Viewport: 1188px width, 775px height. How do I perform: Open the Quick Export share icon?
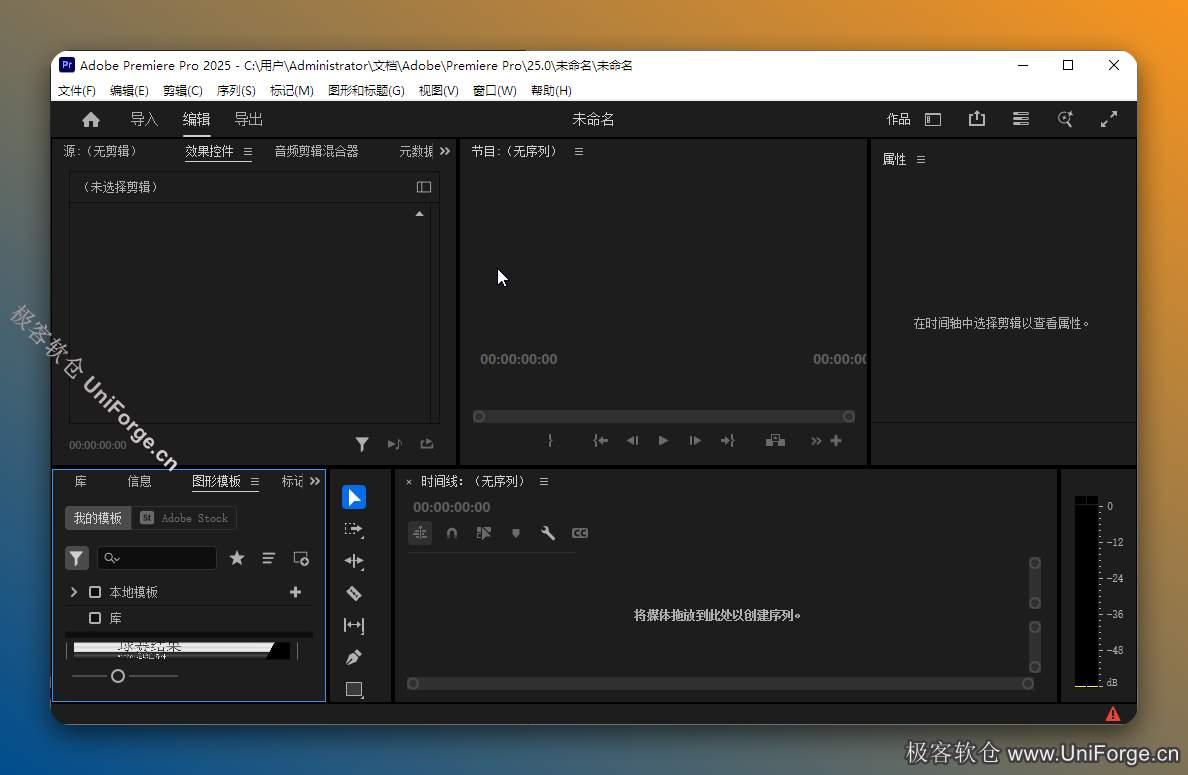coord(977,119)
